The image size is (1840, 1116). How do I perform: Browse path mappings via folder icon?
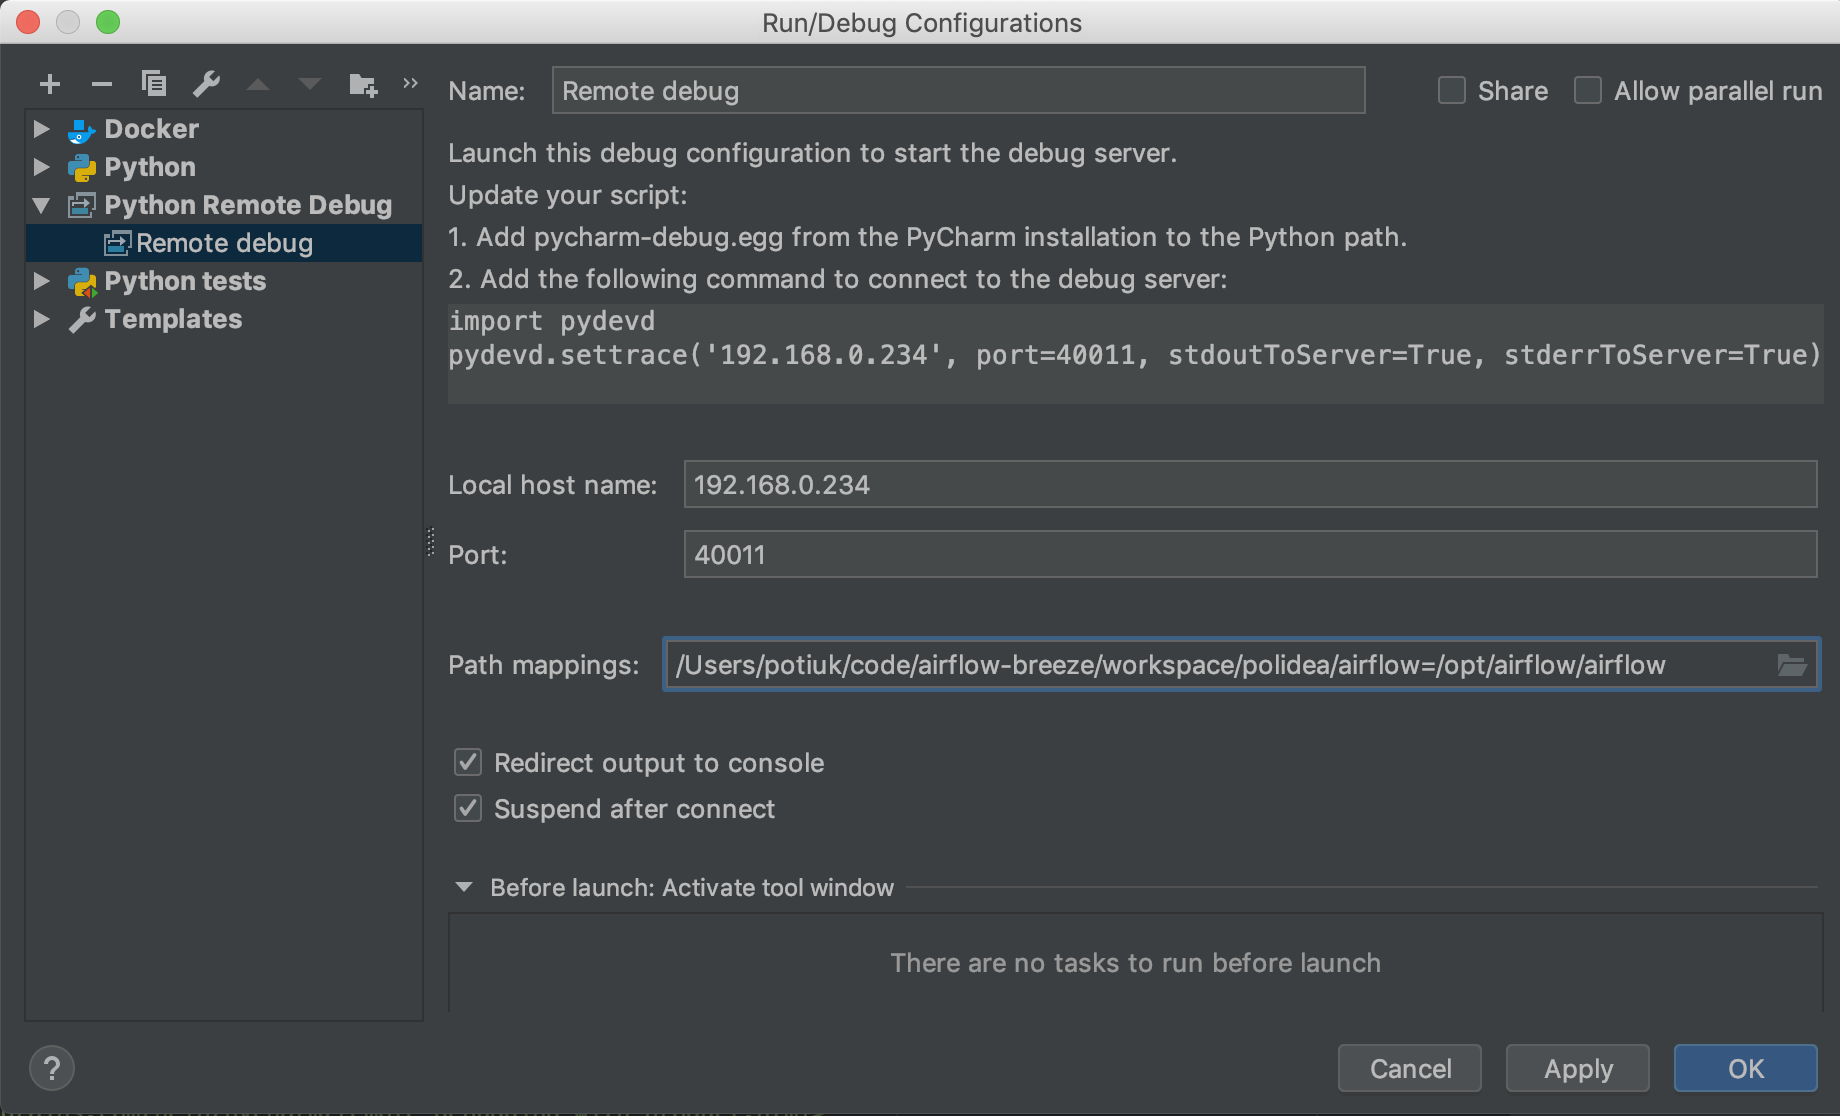(x=1792, y=665)
